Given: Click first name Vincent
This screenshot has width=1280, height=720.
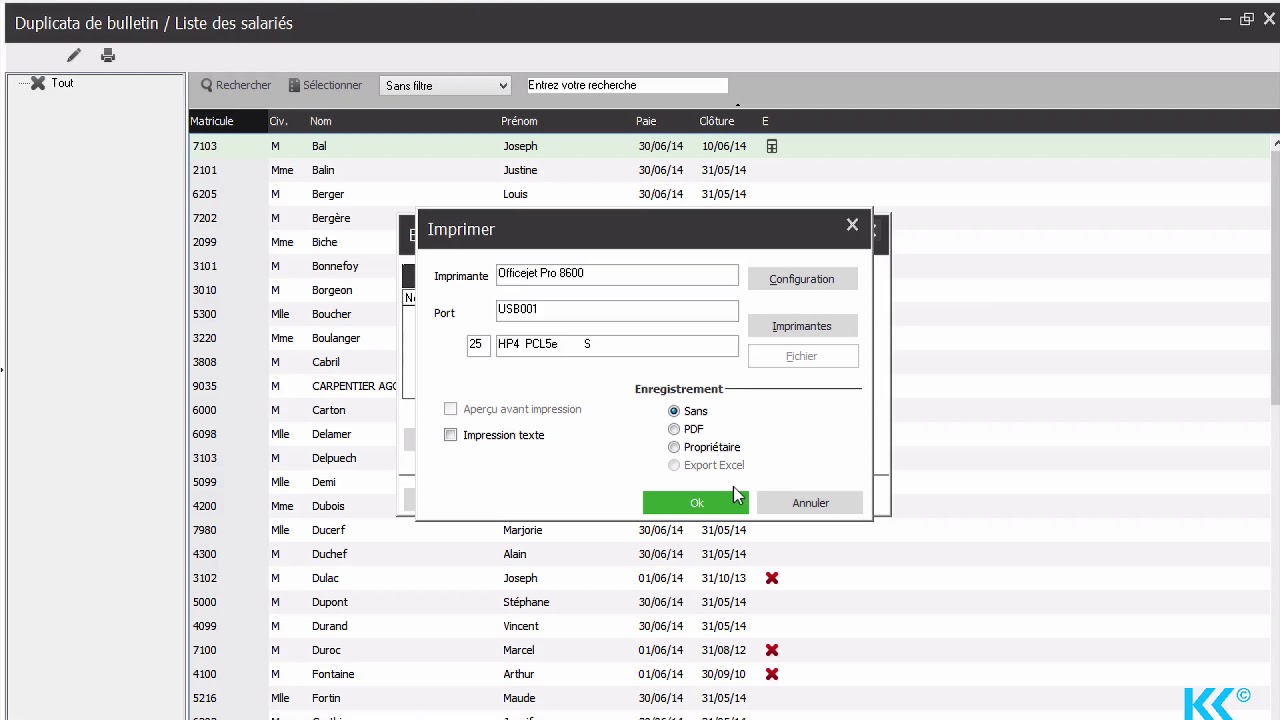Looking at the screenshot, I should [521, 626].
